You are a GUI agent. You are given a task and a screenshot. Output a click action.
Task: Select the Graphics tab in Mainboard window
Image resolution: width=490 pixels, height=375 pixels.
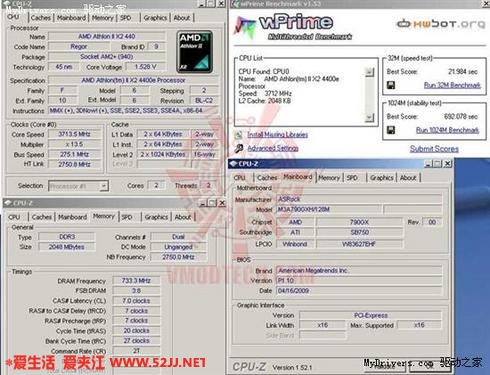click(381, 178)
